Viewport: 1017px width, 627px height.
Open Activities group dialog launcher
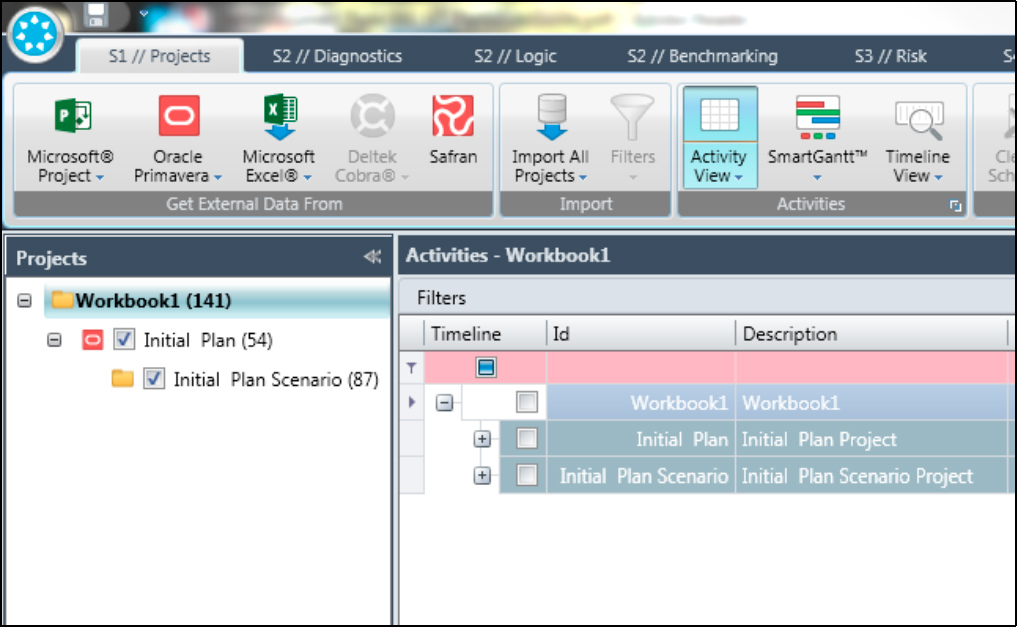[x=955, y=206]
